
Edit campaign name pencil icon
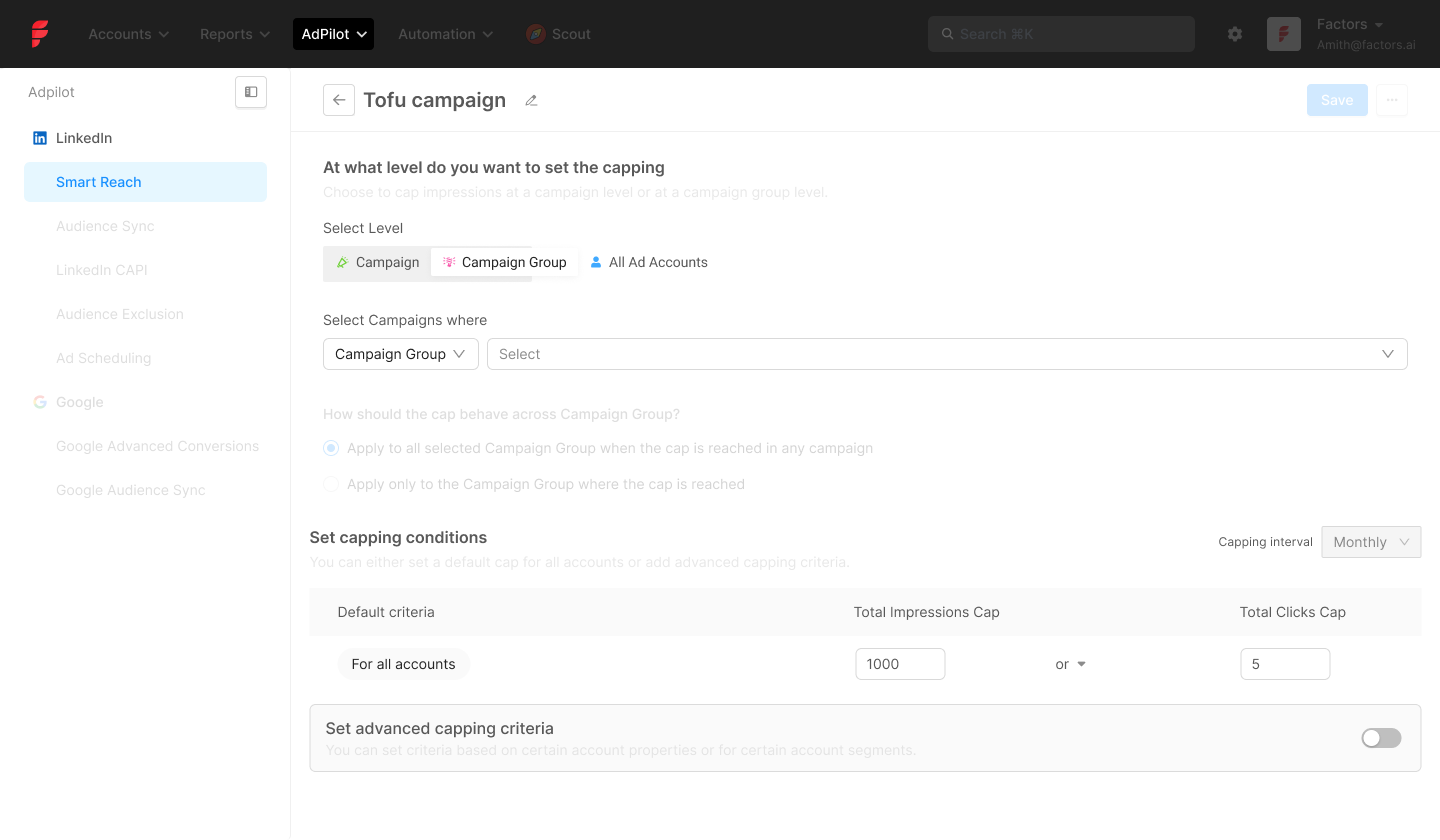click(x=531, y=100)
